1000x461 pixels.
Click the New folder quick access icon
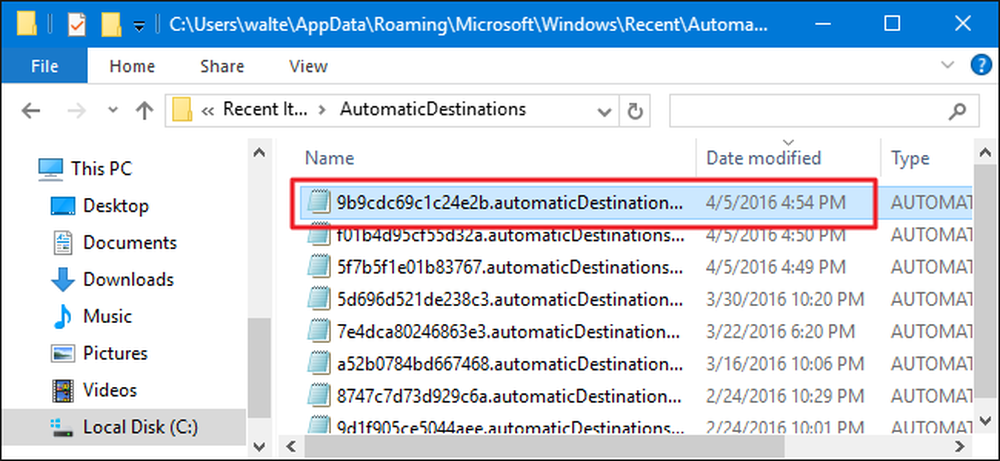click(x=111, y=25)
